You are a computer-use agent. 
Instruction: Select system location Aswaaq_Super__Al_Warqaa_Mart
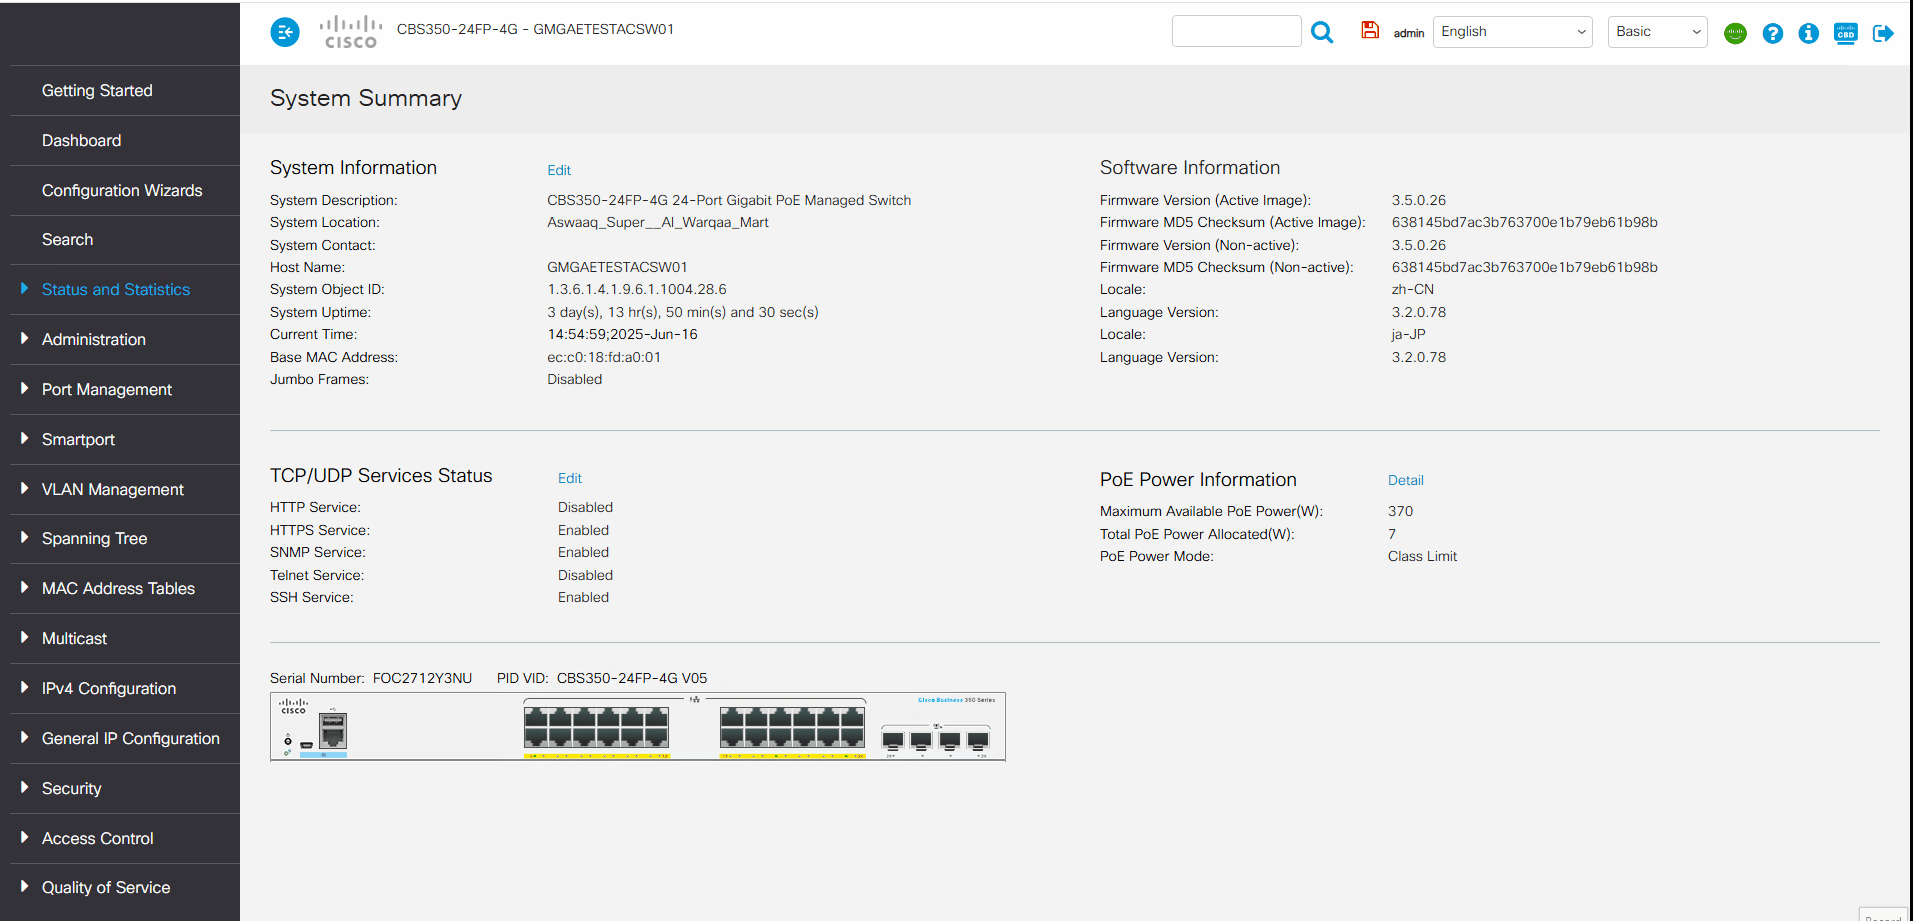pos(658,222)
